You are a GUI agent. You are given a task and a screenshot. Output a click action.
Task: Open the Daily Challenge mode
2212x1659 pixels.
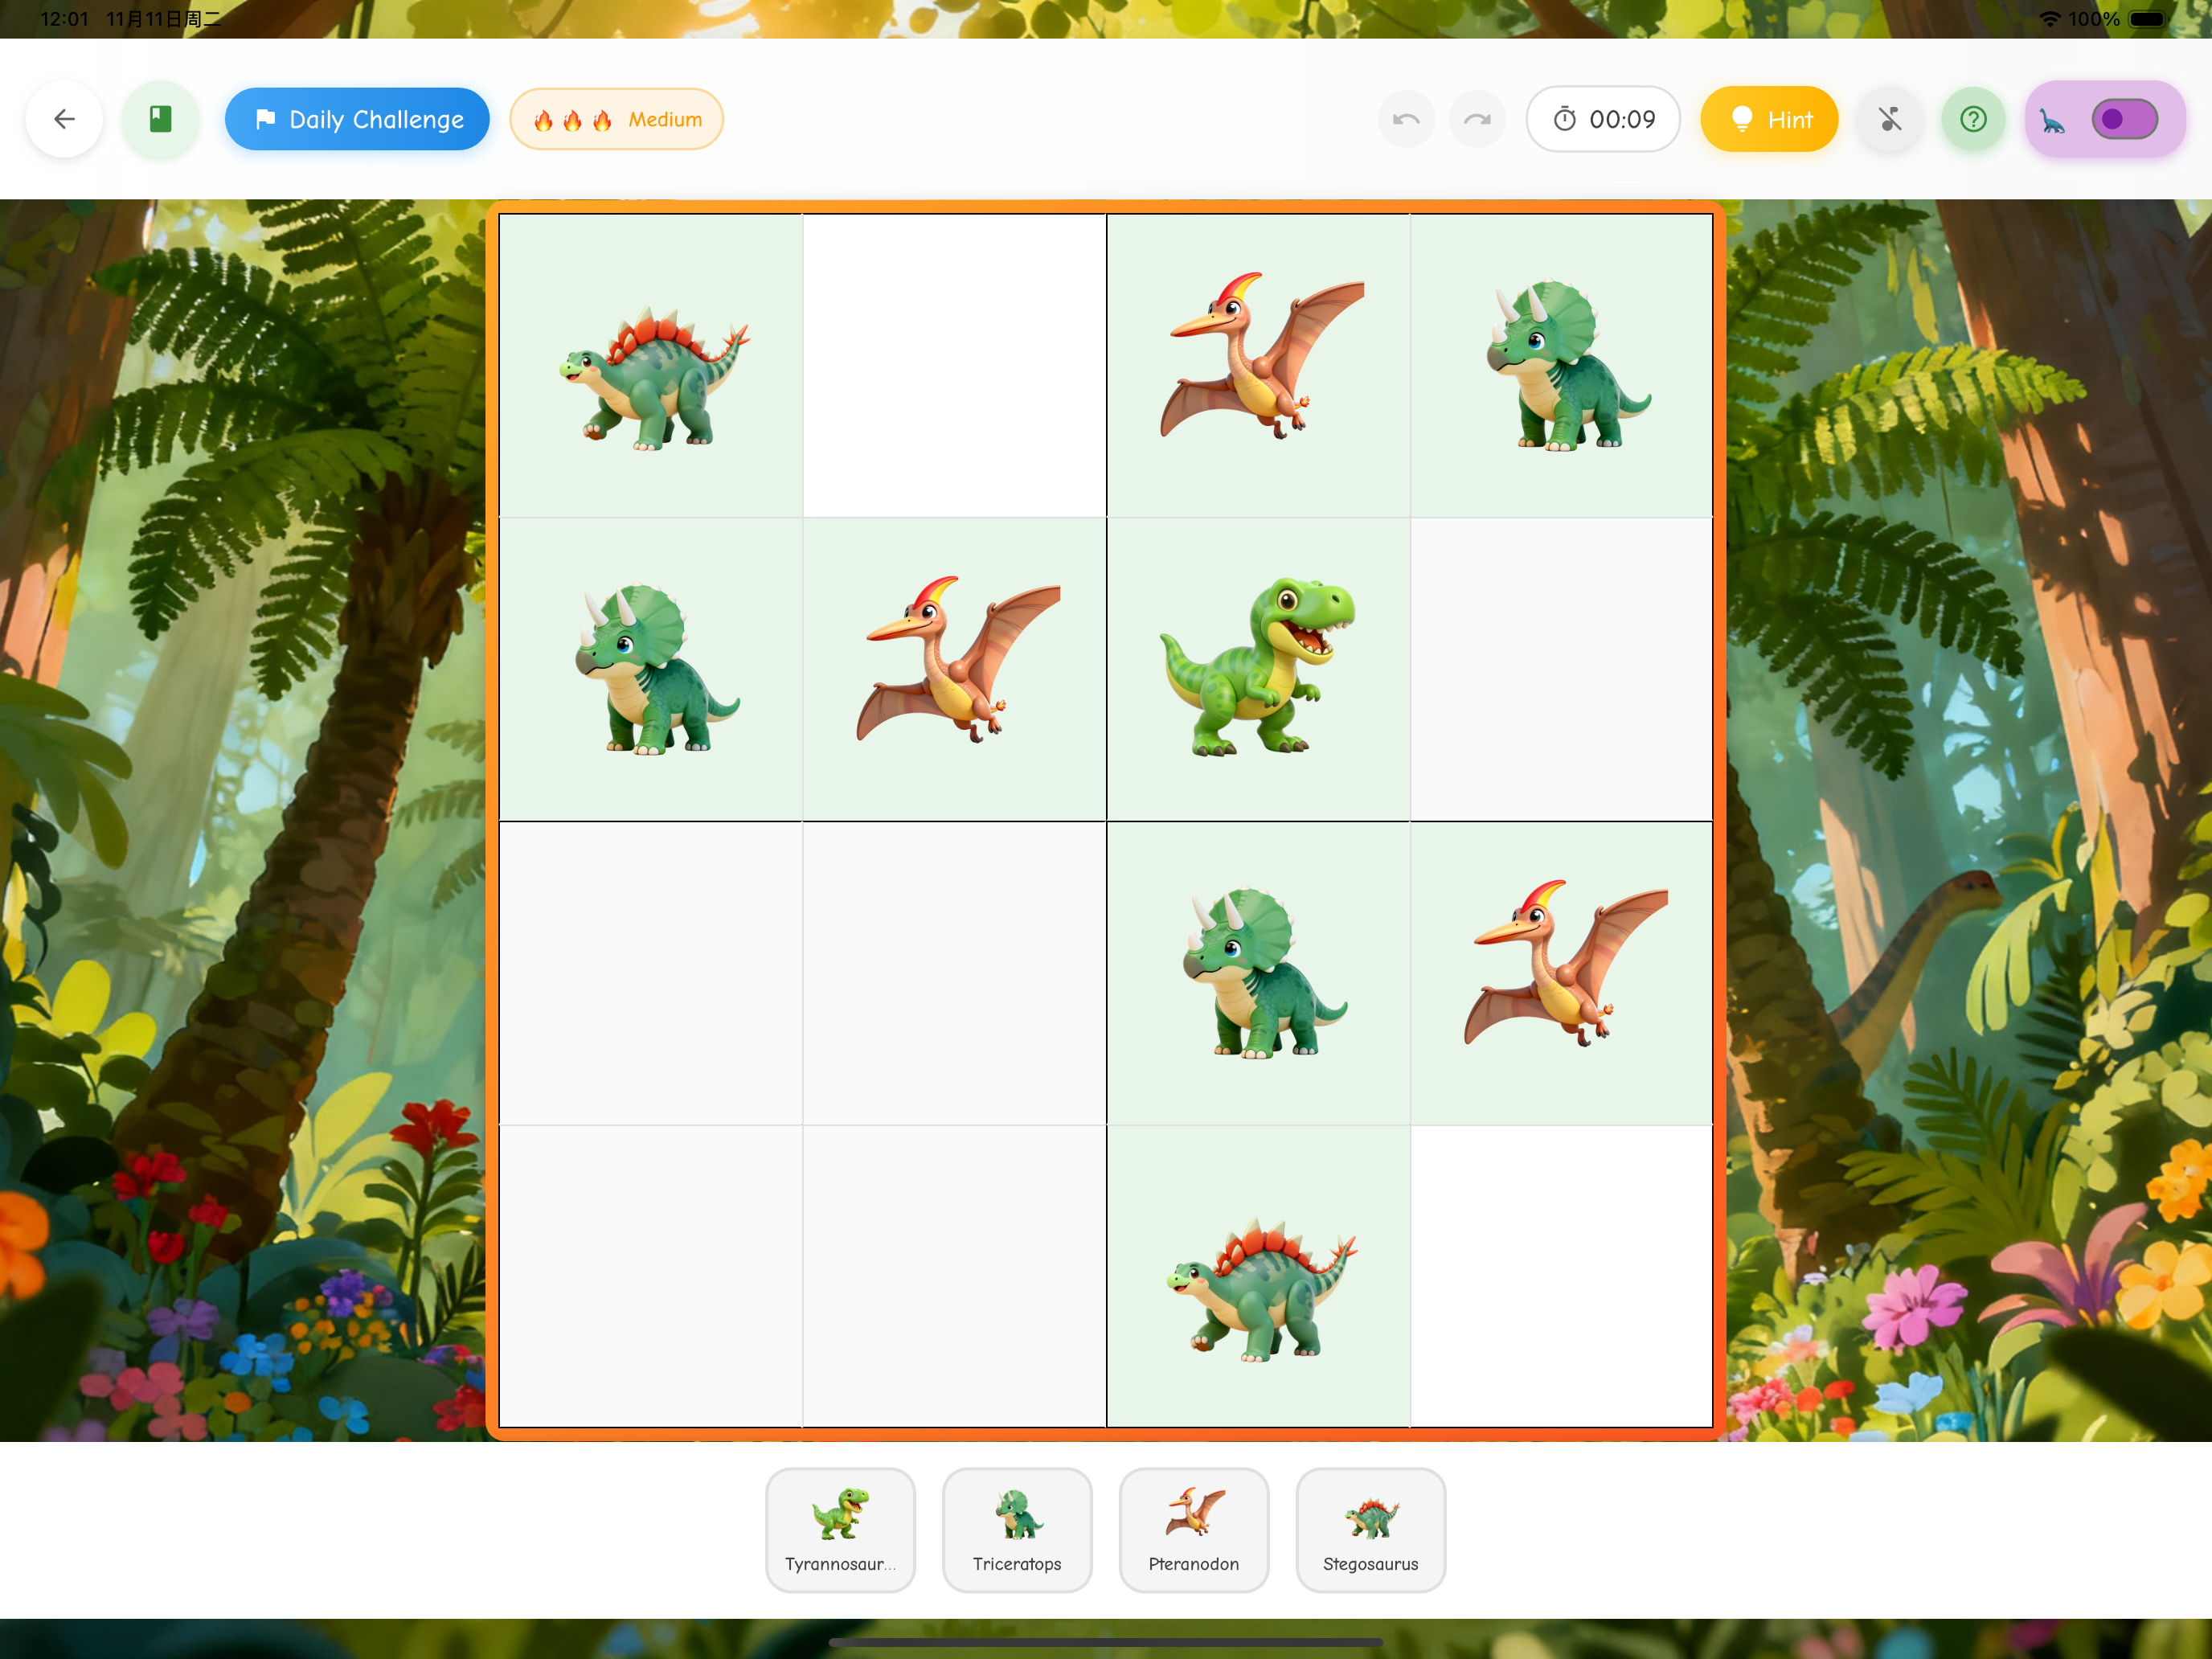pyautogui.click(x=357, y=119)
